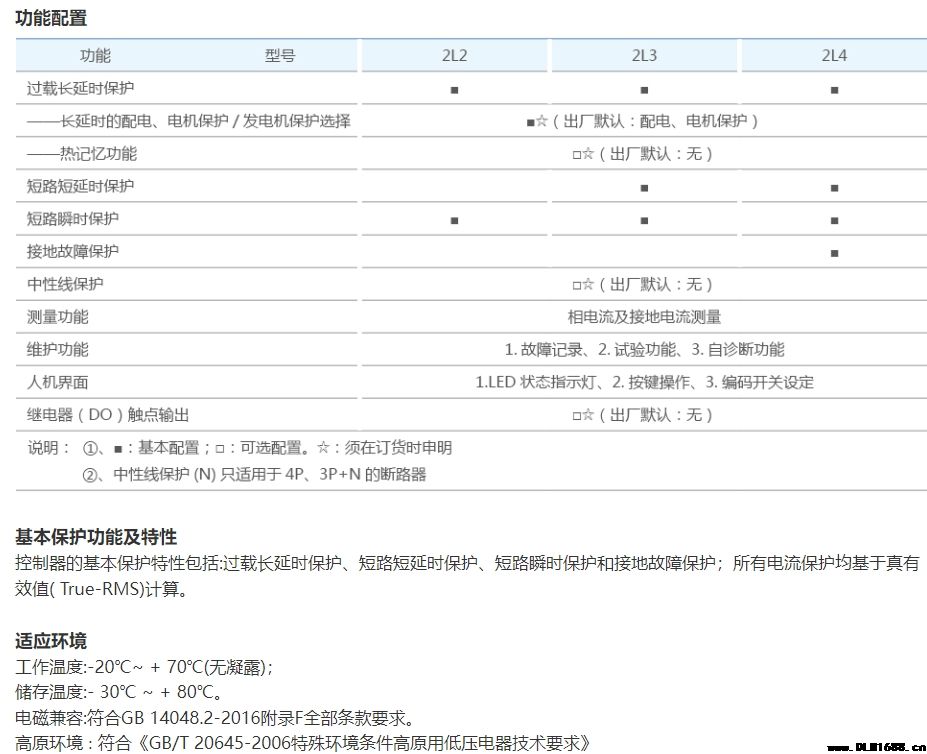The height and width of the screenshot is (754, 927).
Task: Click the '短路短延时保护' row label
Action: [80, 186]
